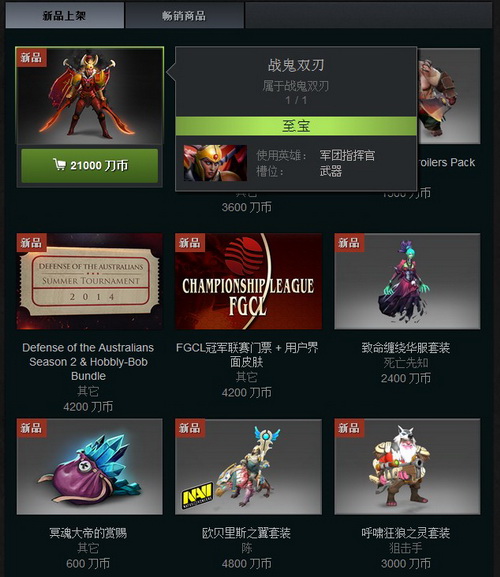
Task: Select the Death Prophet 致命缠绕华服套装 image
Action: (x=407, y=281)
